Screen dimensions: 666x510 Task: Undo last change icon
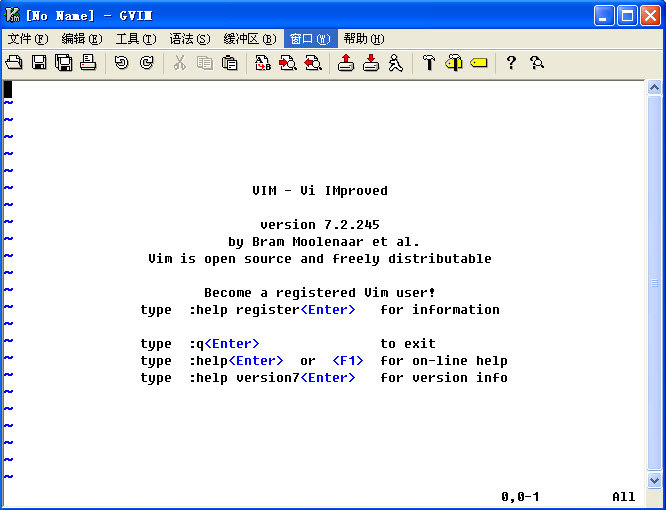(x=121, y=63)
